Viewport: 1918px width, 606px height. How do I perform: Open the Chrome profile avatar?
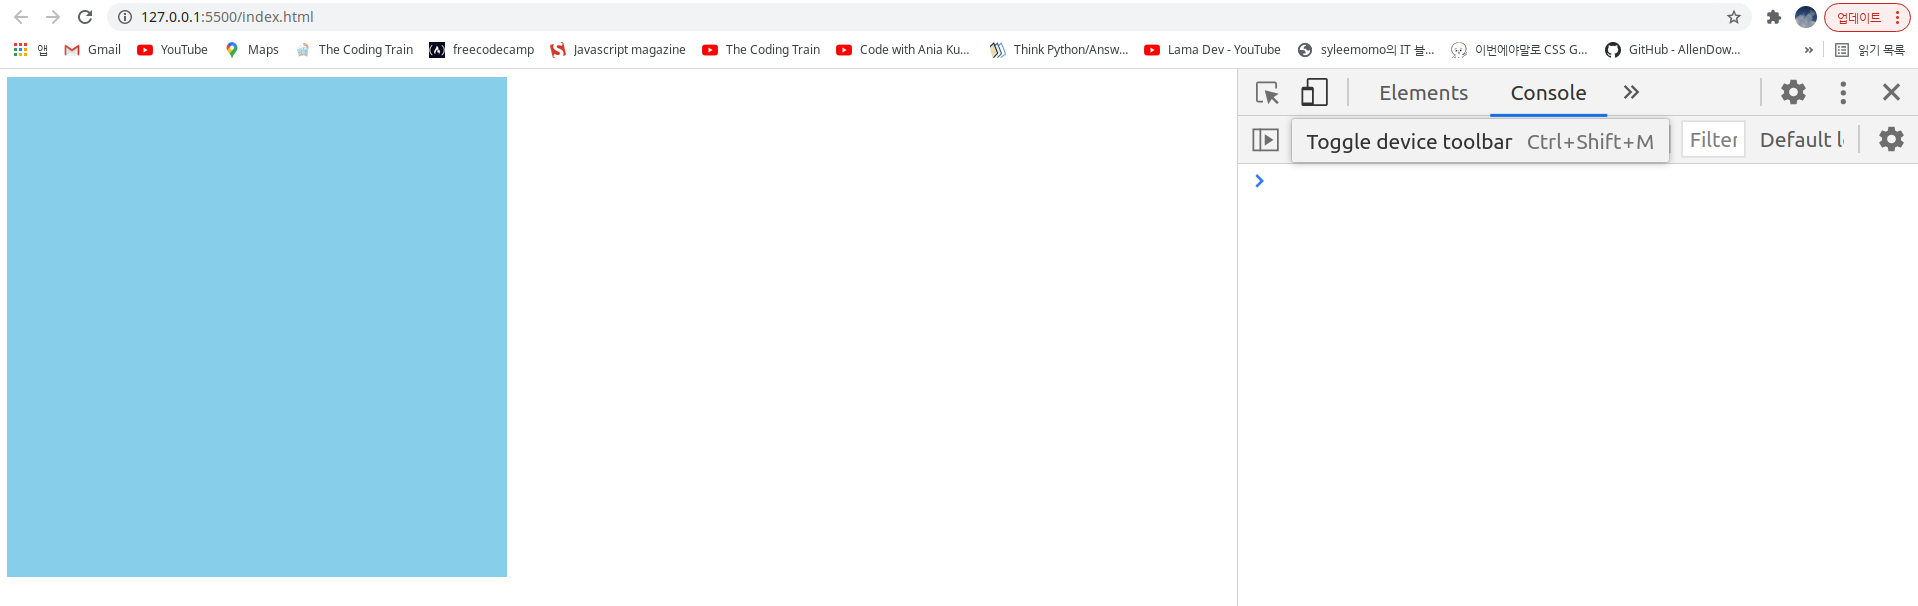click(1806, 17)
